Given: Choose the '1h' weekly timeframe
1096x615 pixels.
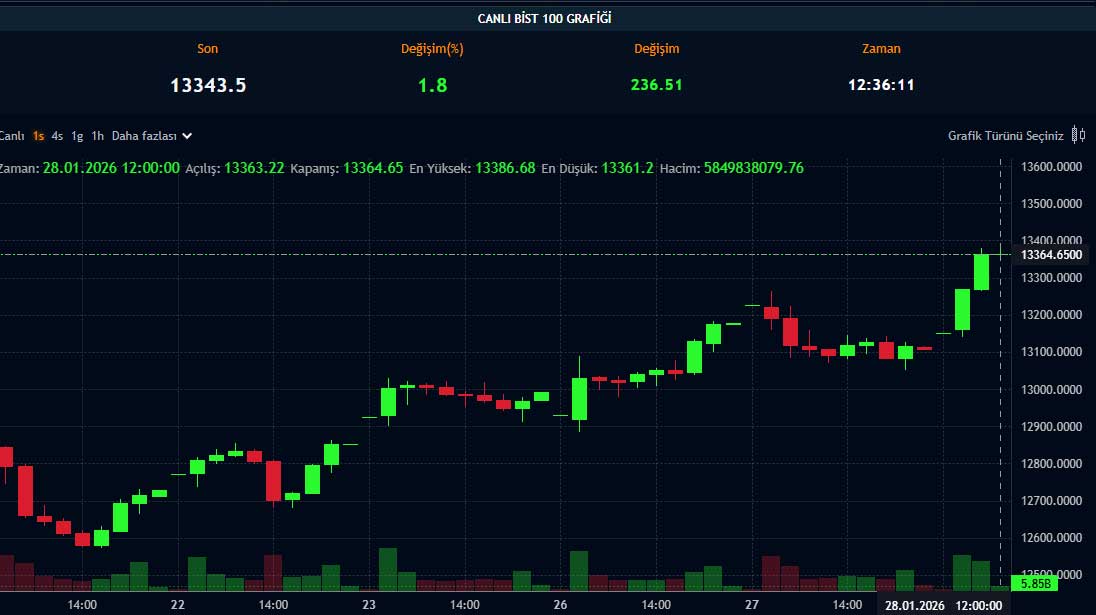Looking at the screenshot, I should click(x=97, y=135).
